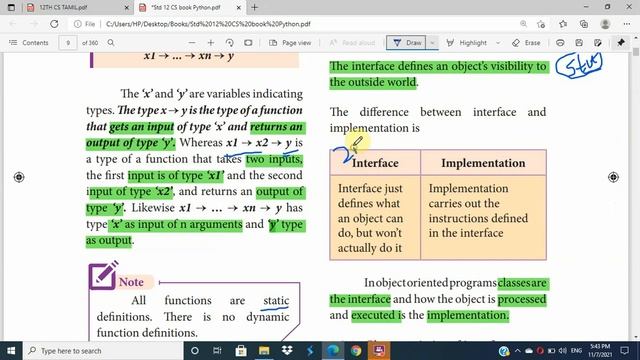The height and width of the screenshot is (360, 640).
Task: Click the File info icon in address bar
Action: (84, 24)
